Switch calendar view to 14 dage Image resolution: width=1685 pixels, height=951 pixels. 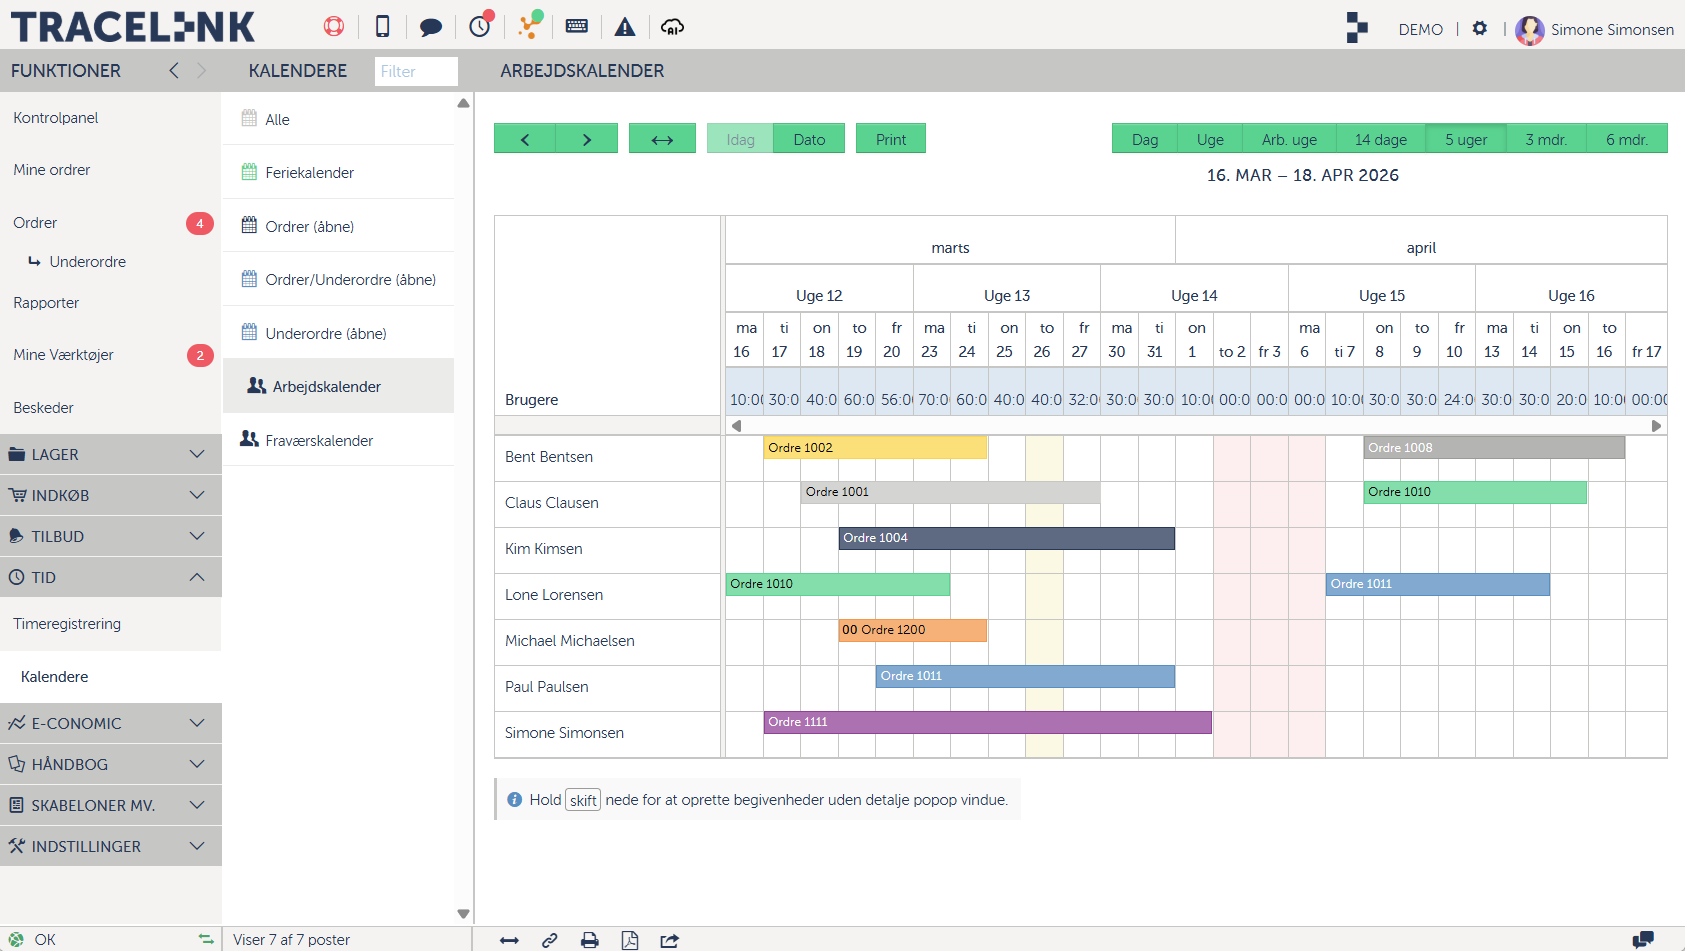point(1380,139)
